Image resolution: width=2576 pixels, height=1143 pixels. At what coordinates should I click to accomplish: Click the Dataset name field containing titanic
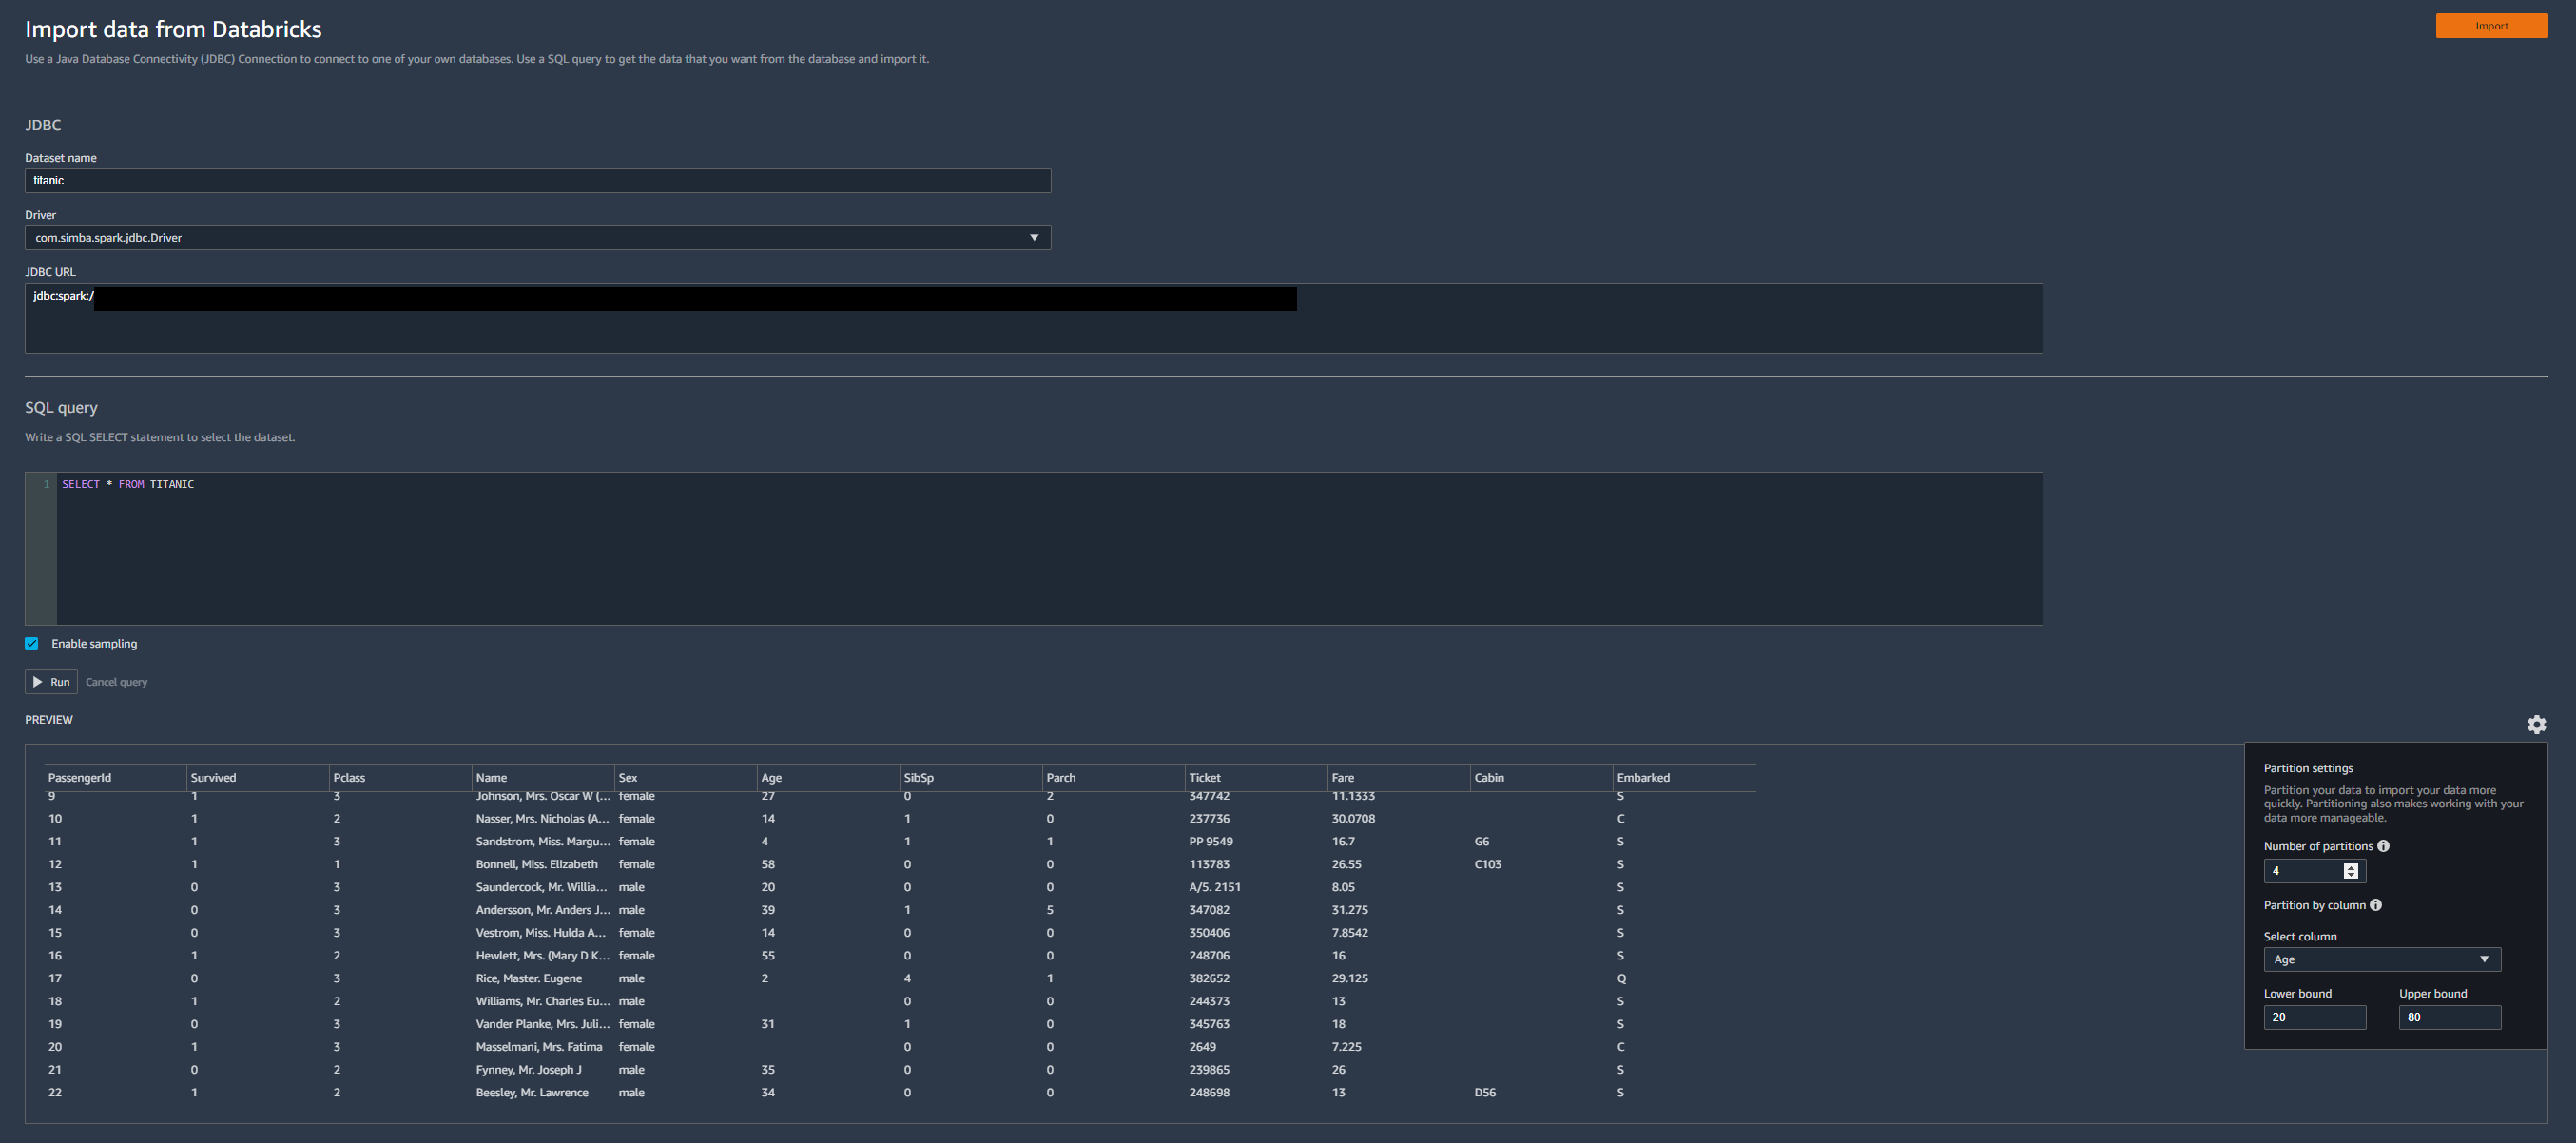tap(537, 181)
